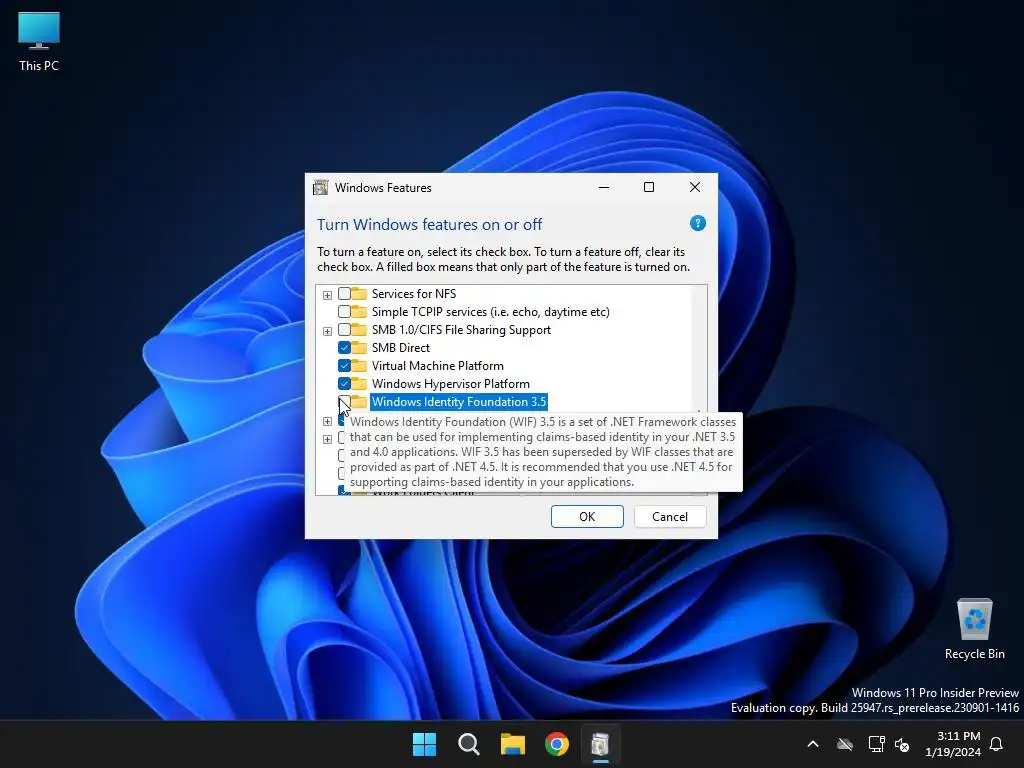This screenshot has width=1024, height=768.
Task: Enable Simple TCPIP services checkbox
Action: (x=344, y=312)
